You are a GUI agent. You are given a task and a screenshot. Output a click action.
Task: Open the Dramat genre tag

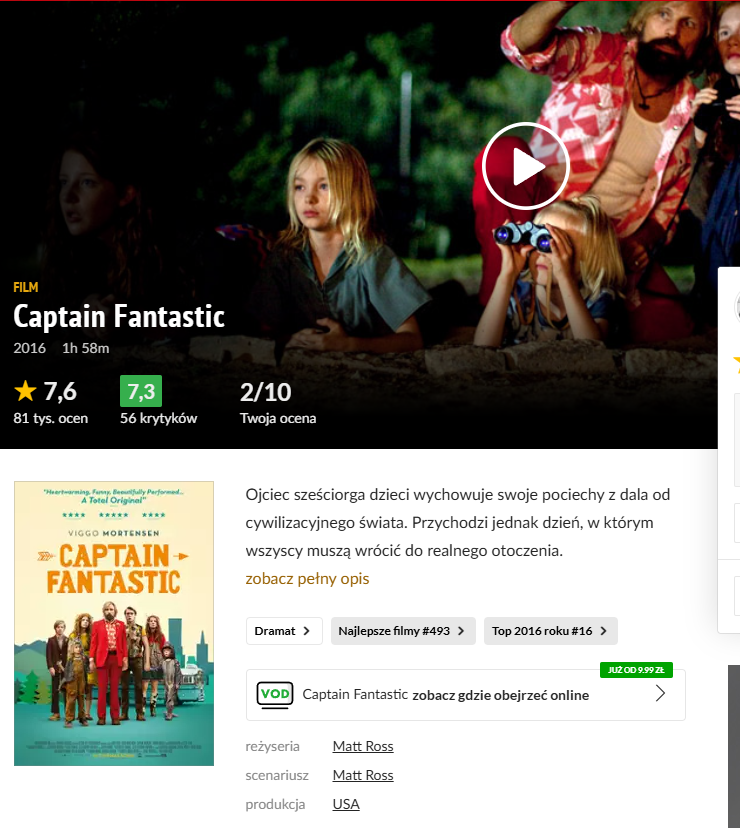click(284, 631)
